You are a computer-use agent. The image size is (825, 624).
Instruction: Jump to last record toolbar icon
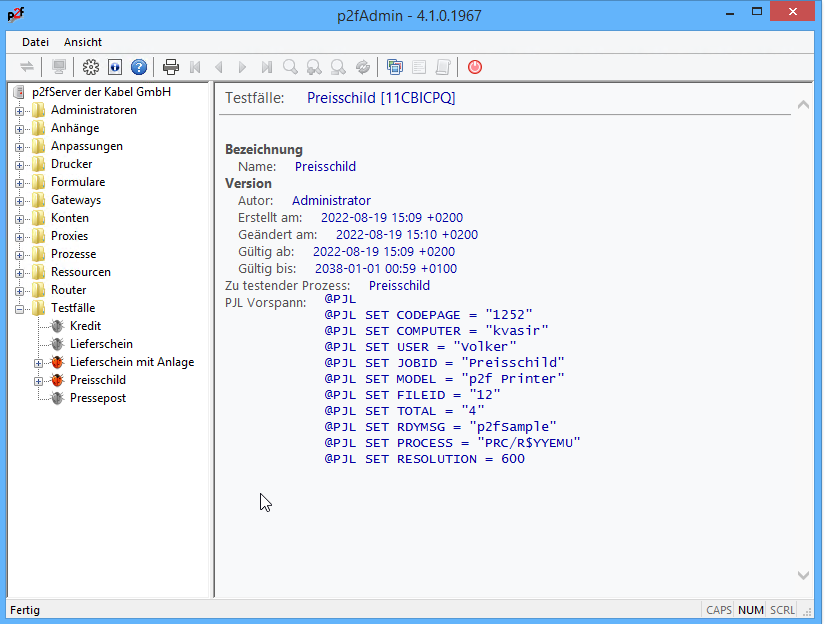click(x=267, y=67)
